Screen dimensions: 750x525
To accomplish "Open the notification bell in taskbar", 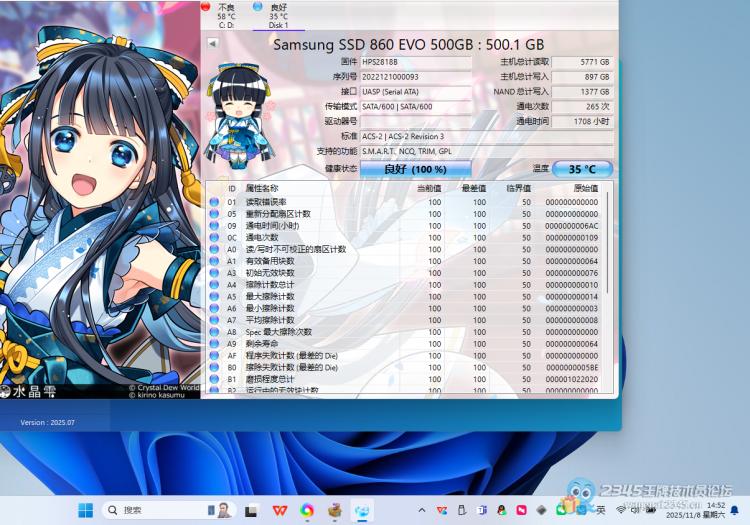I will click(x=735, y=510).
